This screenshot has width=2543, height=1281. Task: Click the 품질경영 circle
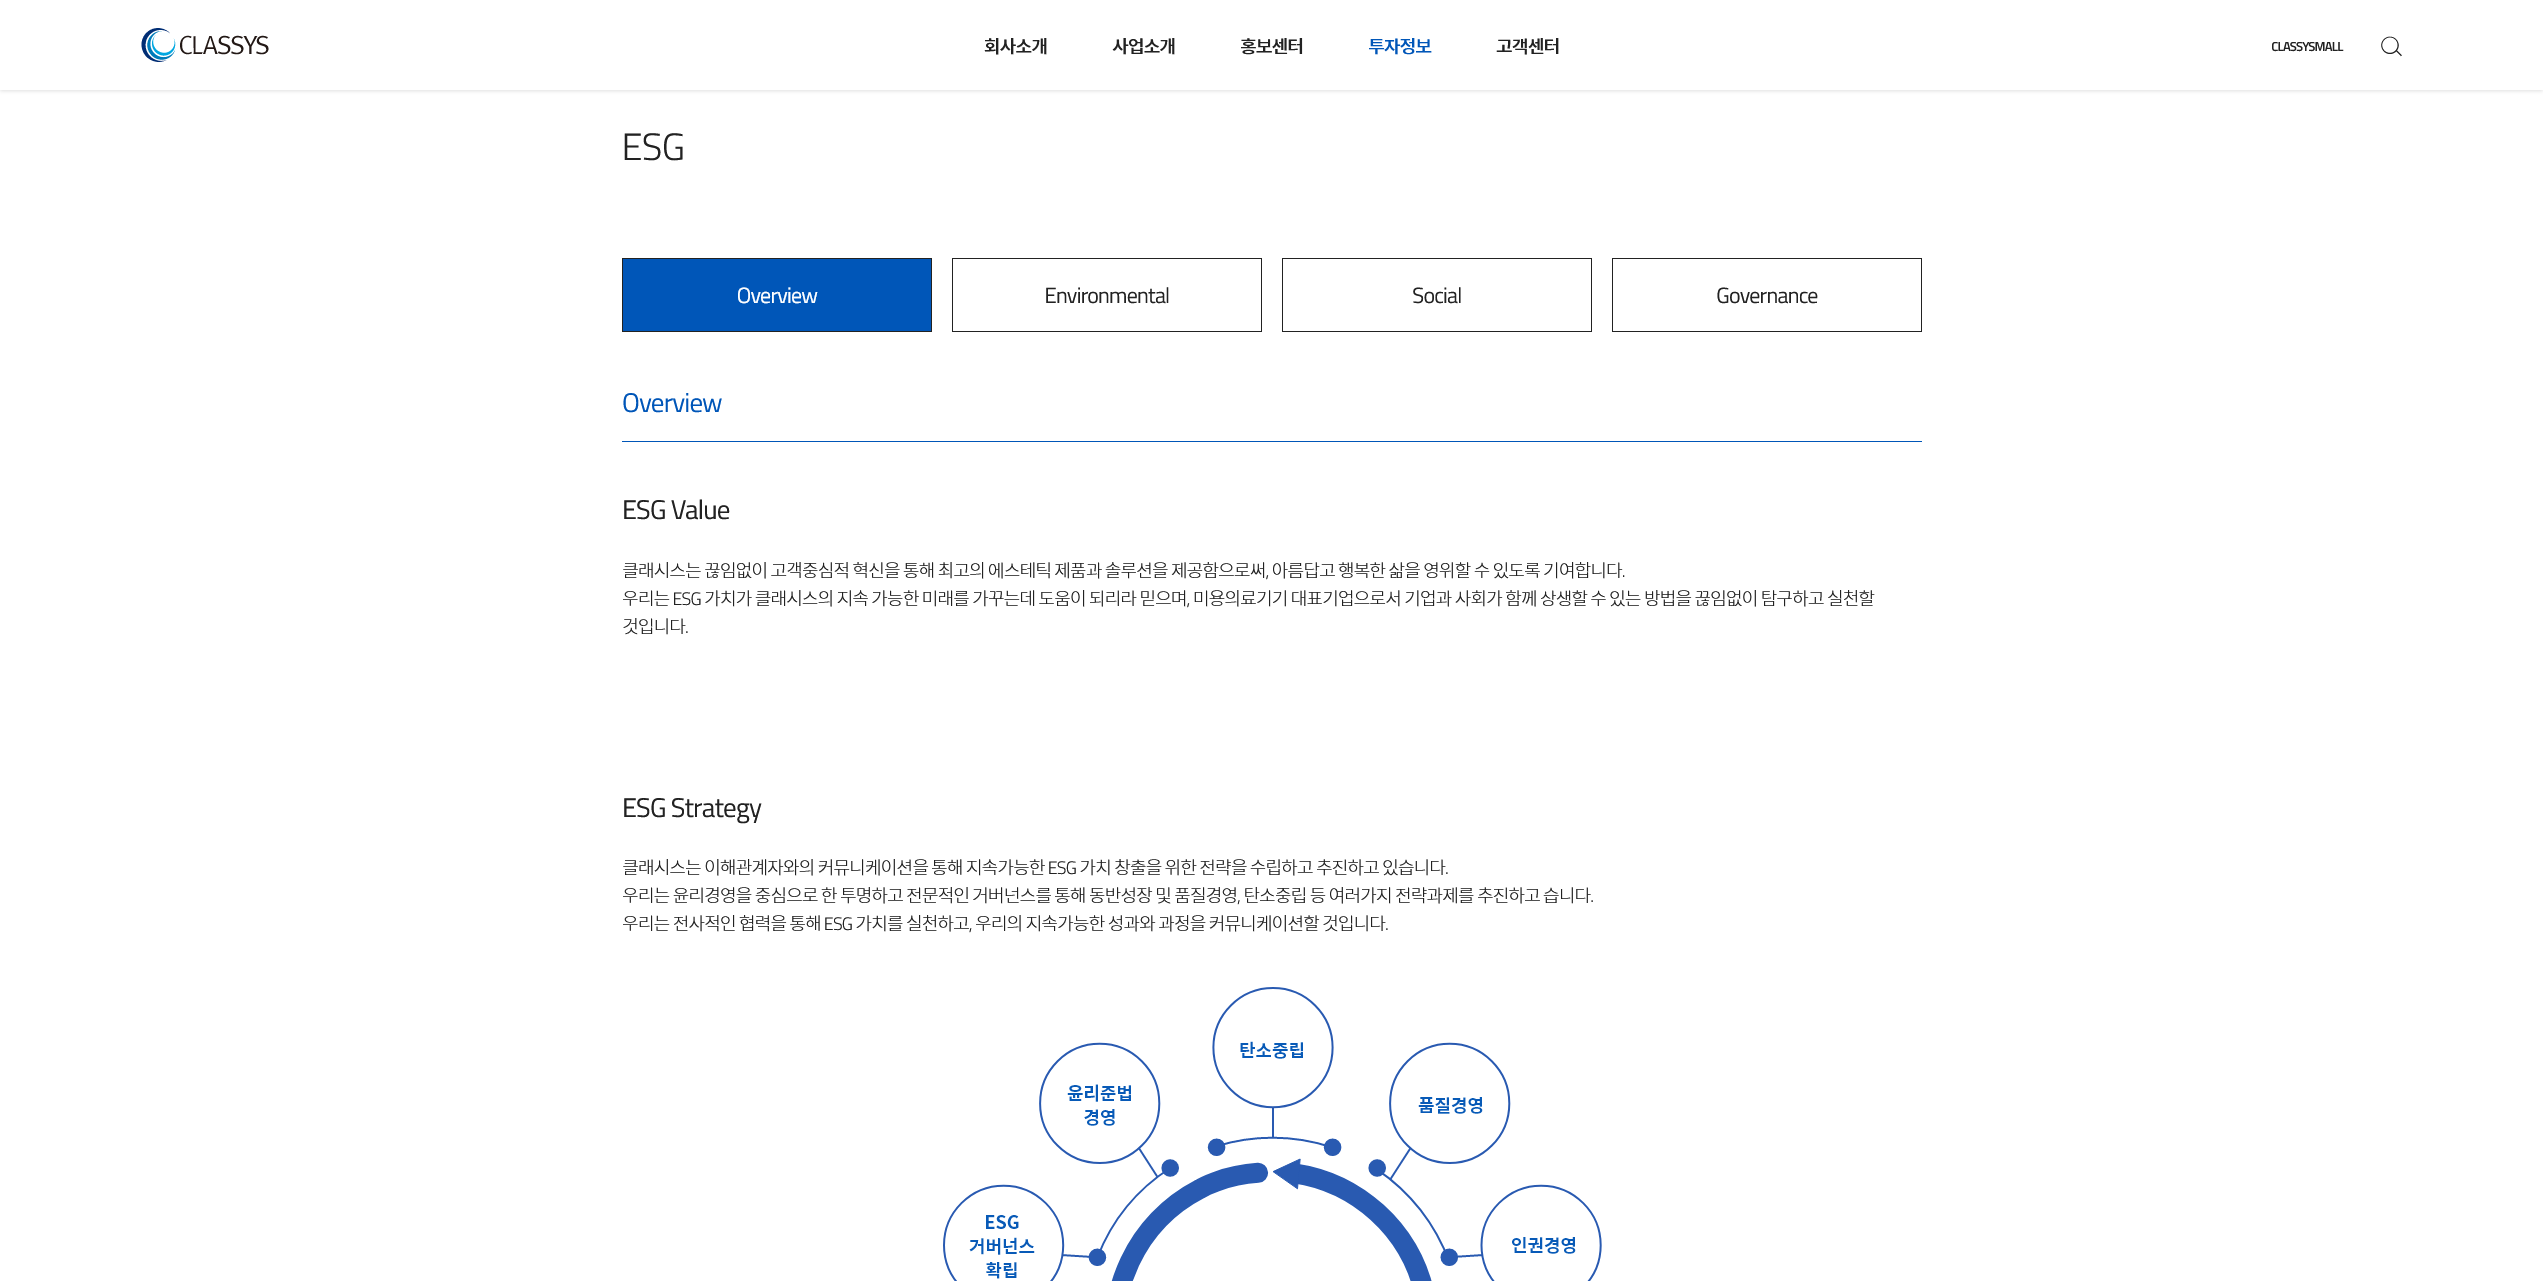pyautogui.click(x=1449, y=1104)
